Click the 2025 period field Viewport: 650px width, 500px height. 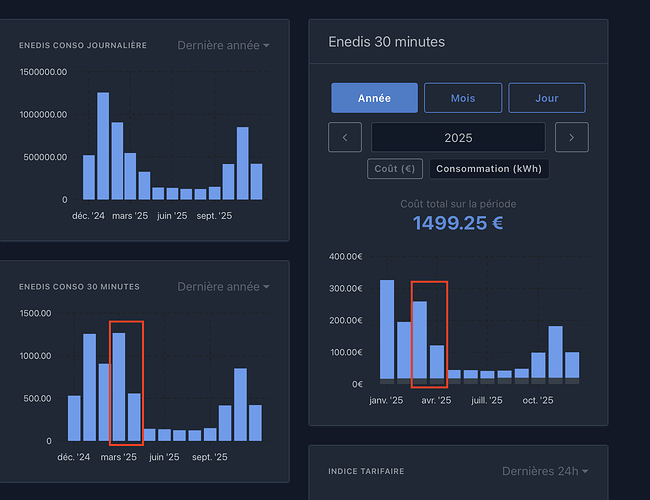(x=458, y=137)
